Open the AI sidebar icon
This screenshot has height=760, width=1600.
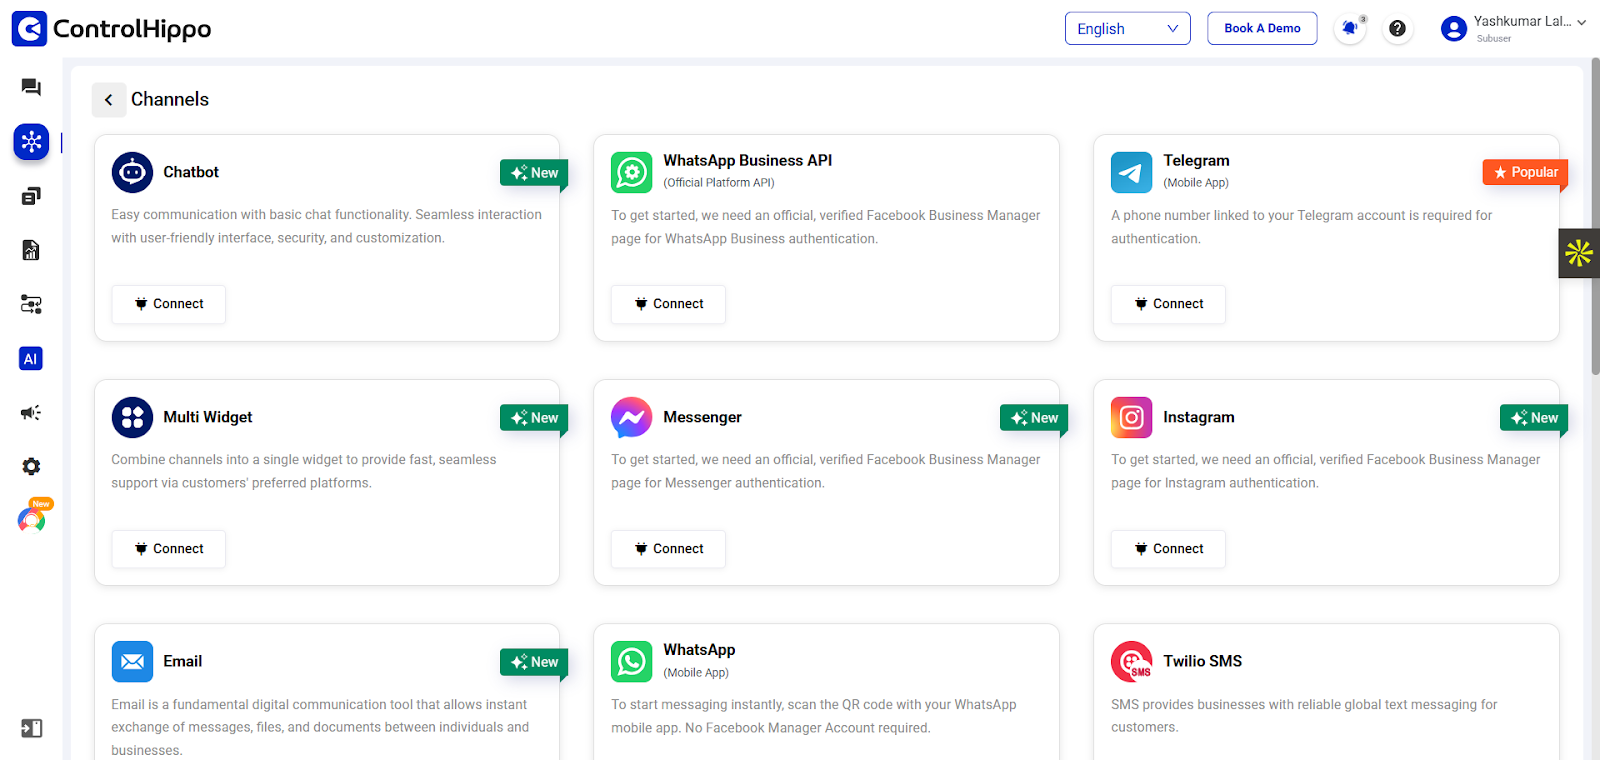coord(31,358)
